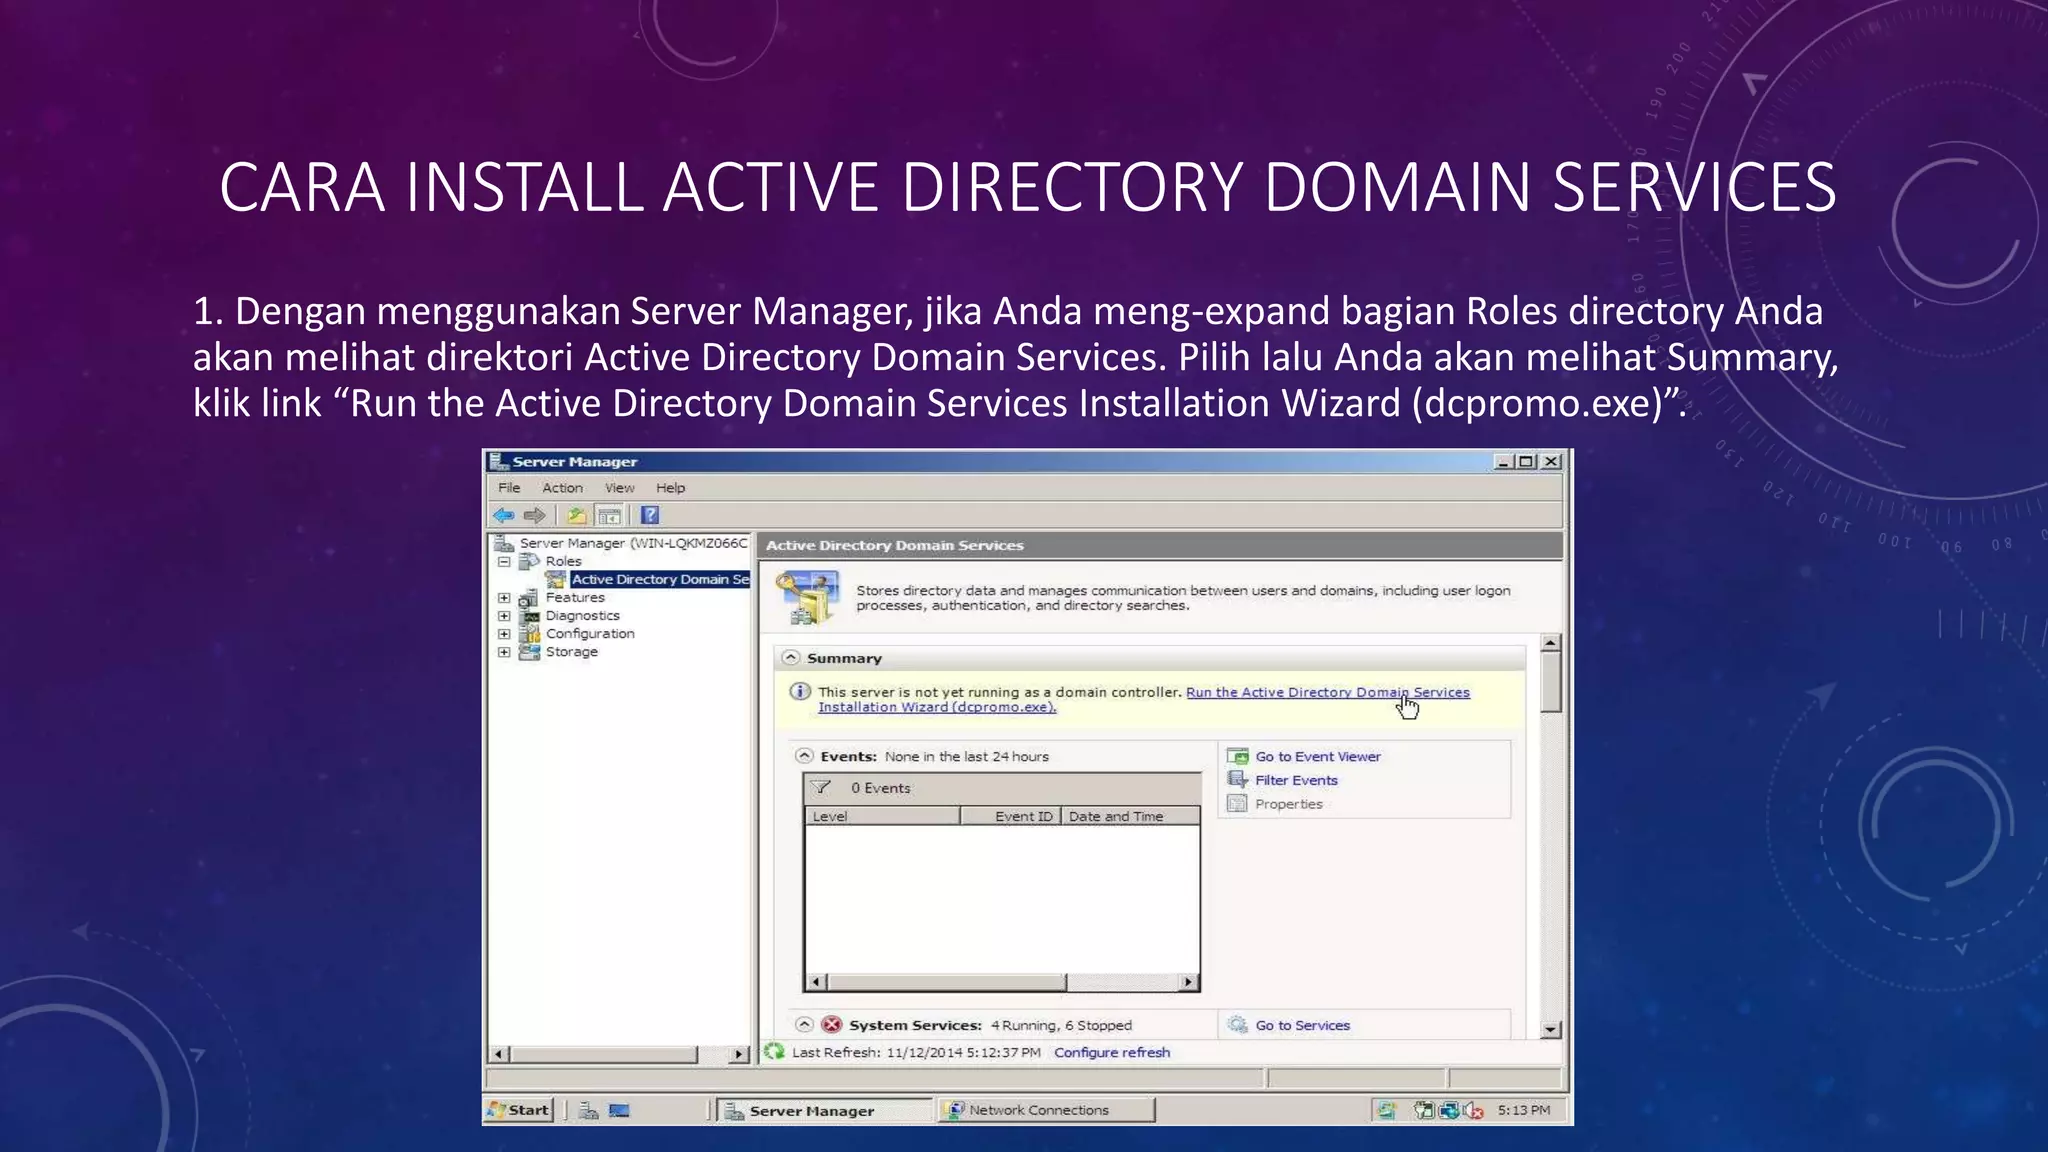Image resolution: width=2048 pixels, height=1152 pixels.
Task: Click the Features node icon
Action: coord(530,598)
